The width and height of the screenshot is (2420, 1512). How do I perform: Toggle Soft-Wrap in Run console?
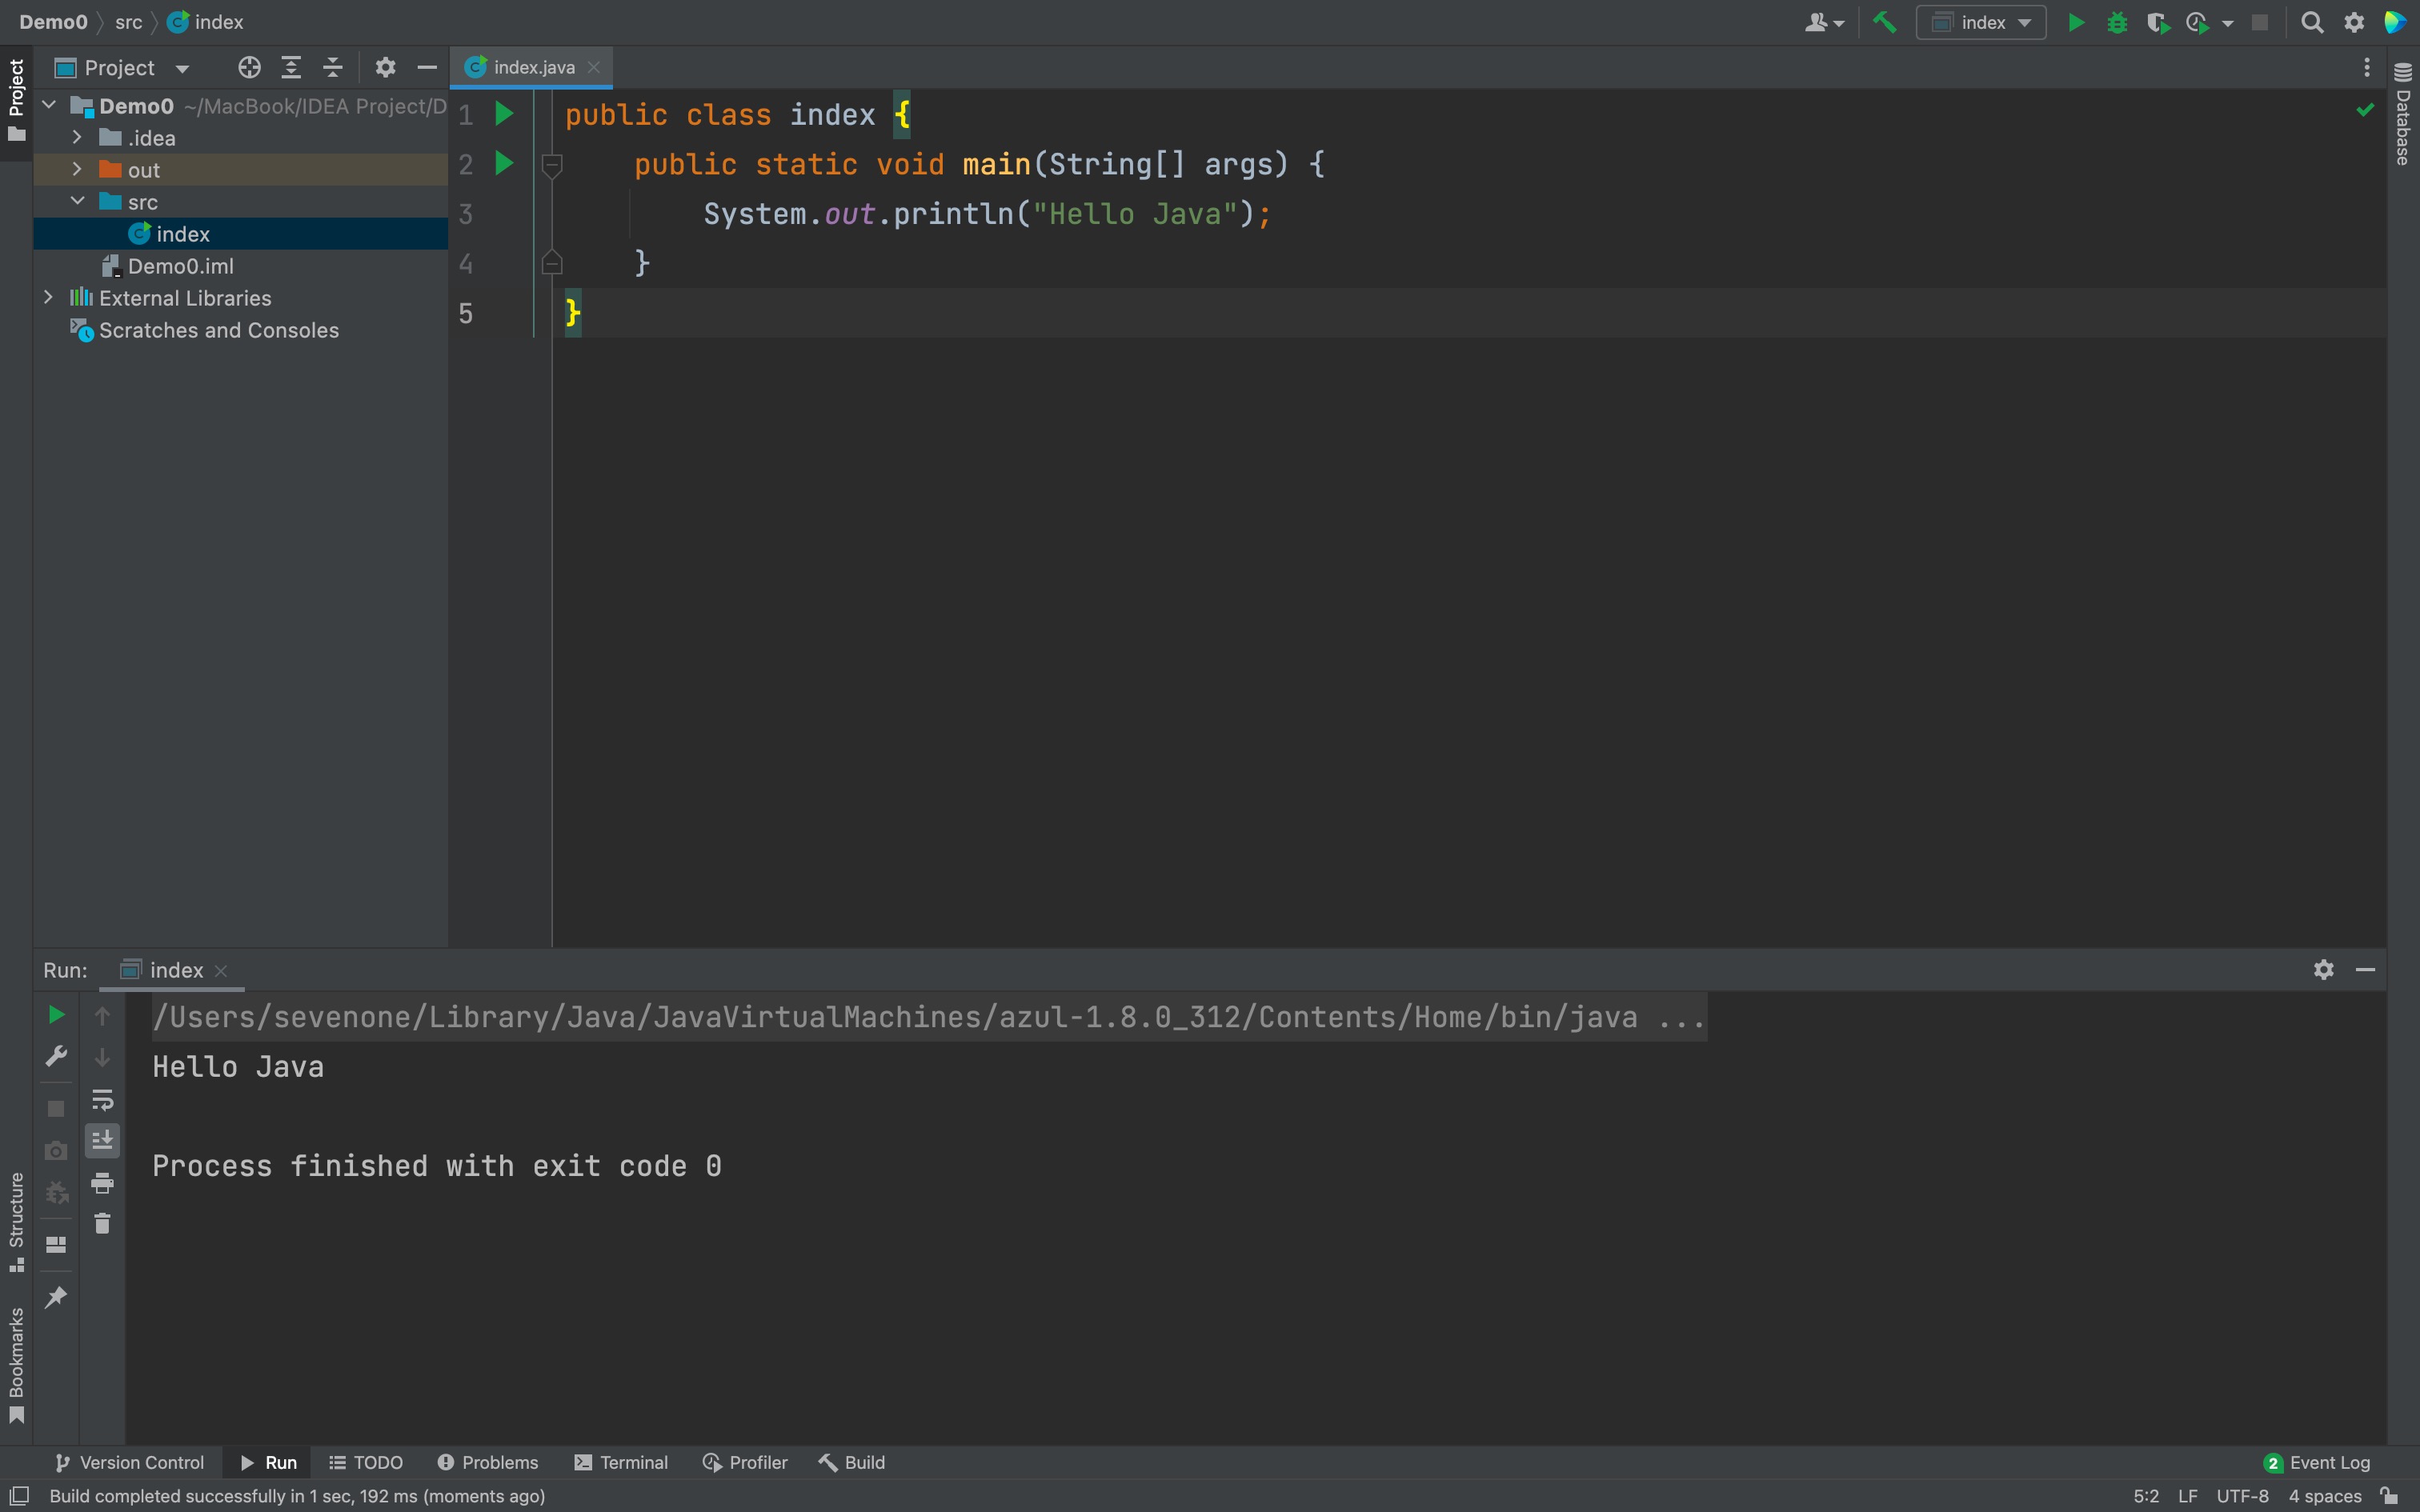pyautogui.click(x=102, y=1100)
